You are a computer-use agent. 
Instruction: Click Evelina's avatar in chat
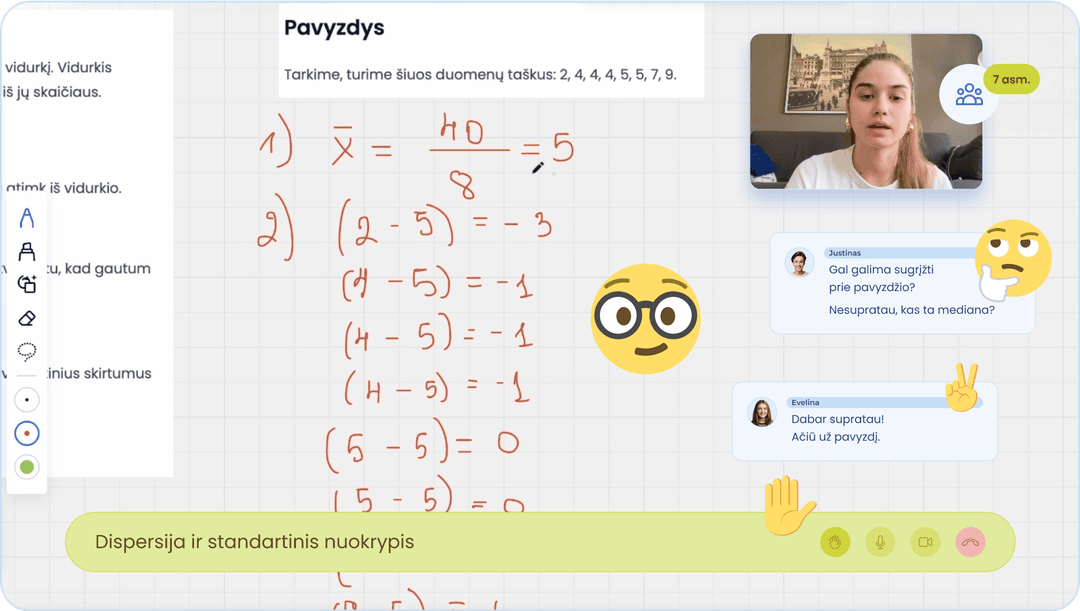(x=761, y=413)
